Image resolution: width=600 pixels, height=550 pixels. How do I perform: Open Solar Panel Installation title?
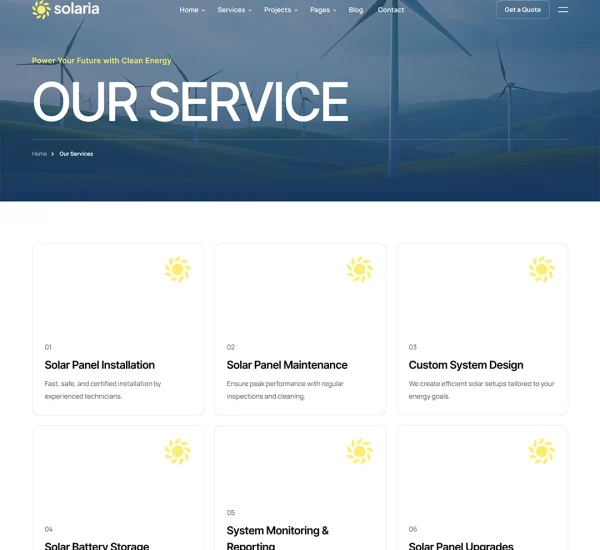pyautogui.click(x=99, y=365)
